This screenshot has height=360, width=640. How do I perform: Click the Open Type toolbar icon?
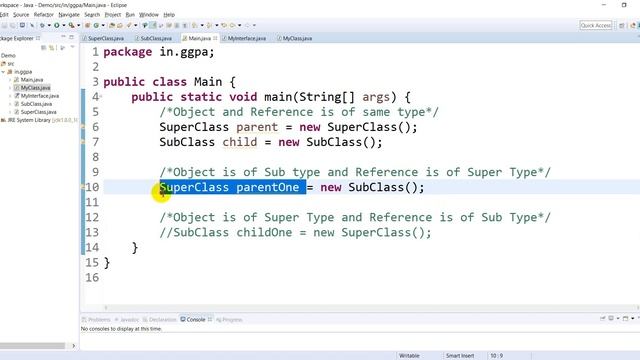coord(111,25)
